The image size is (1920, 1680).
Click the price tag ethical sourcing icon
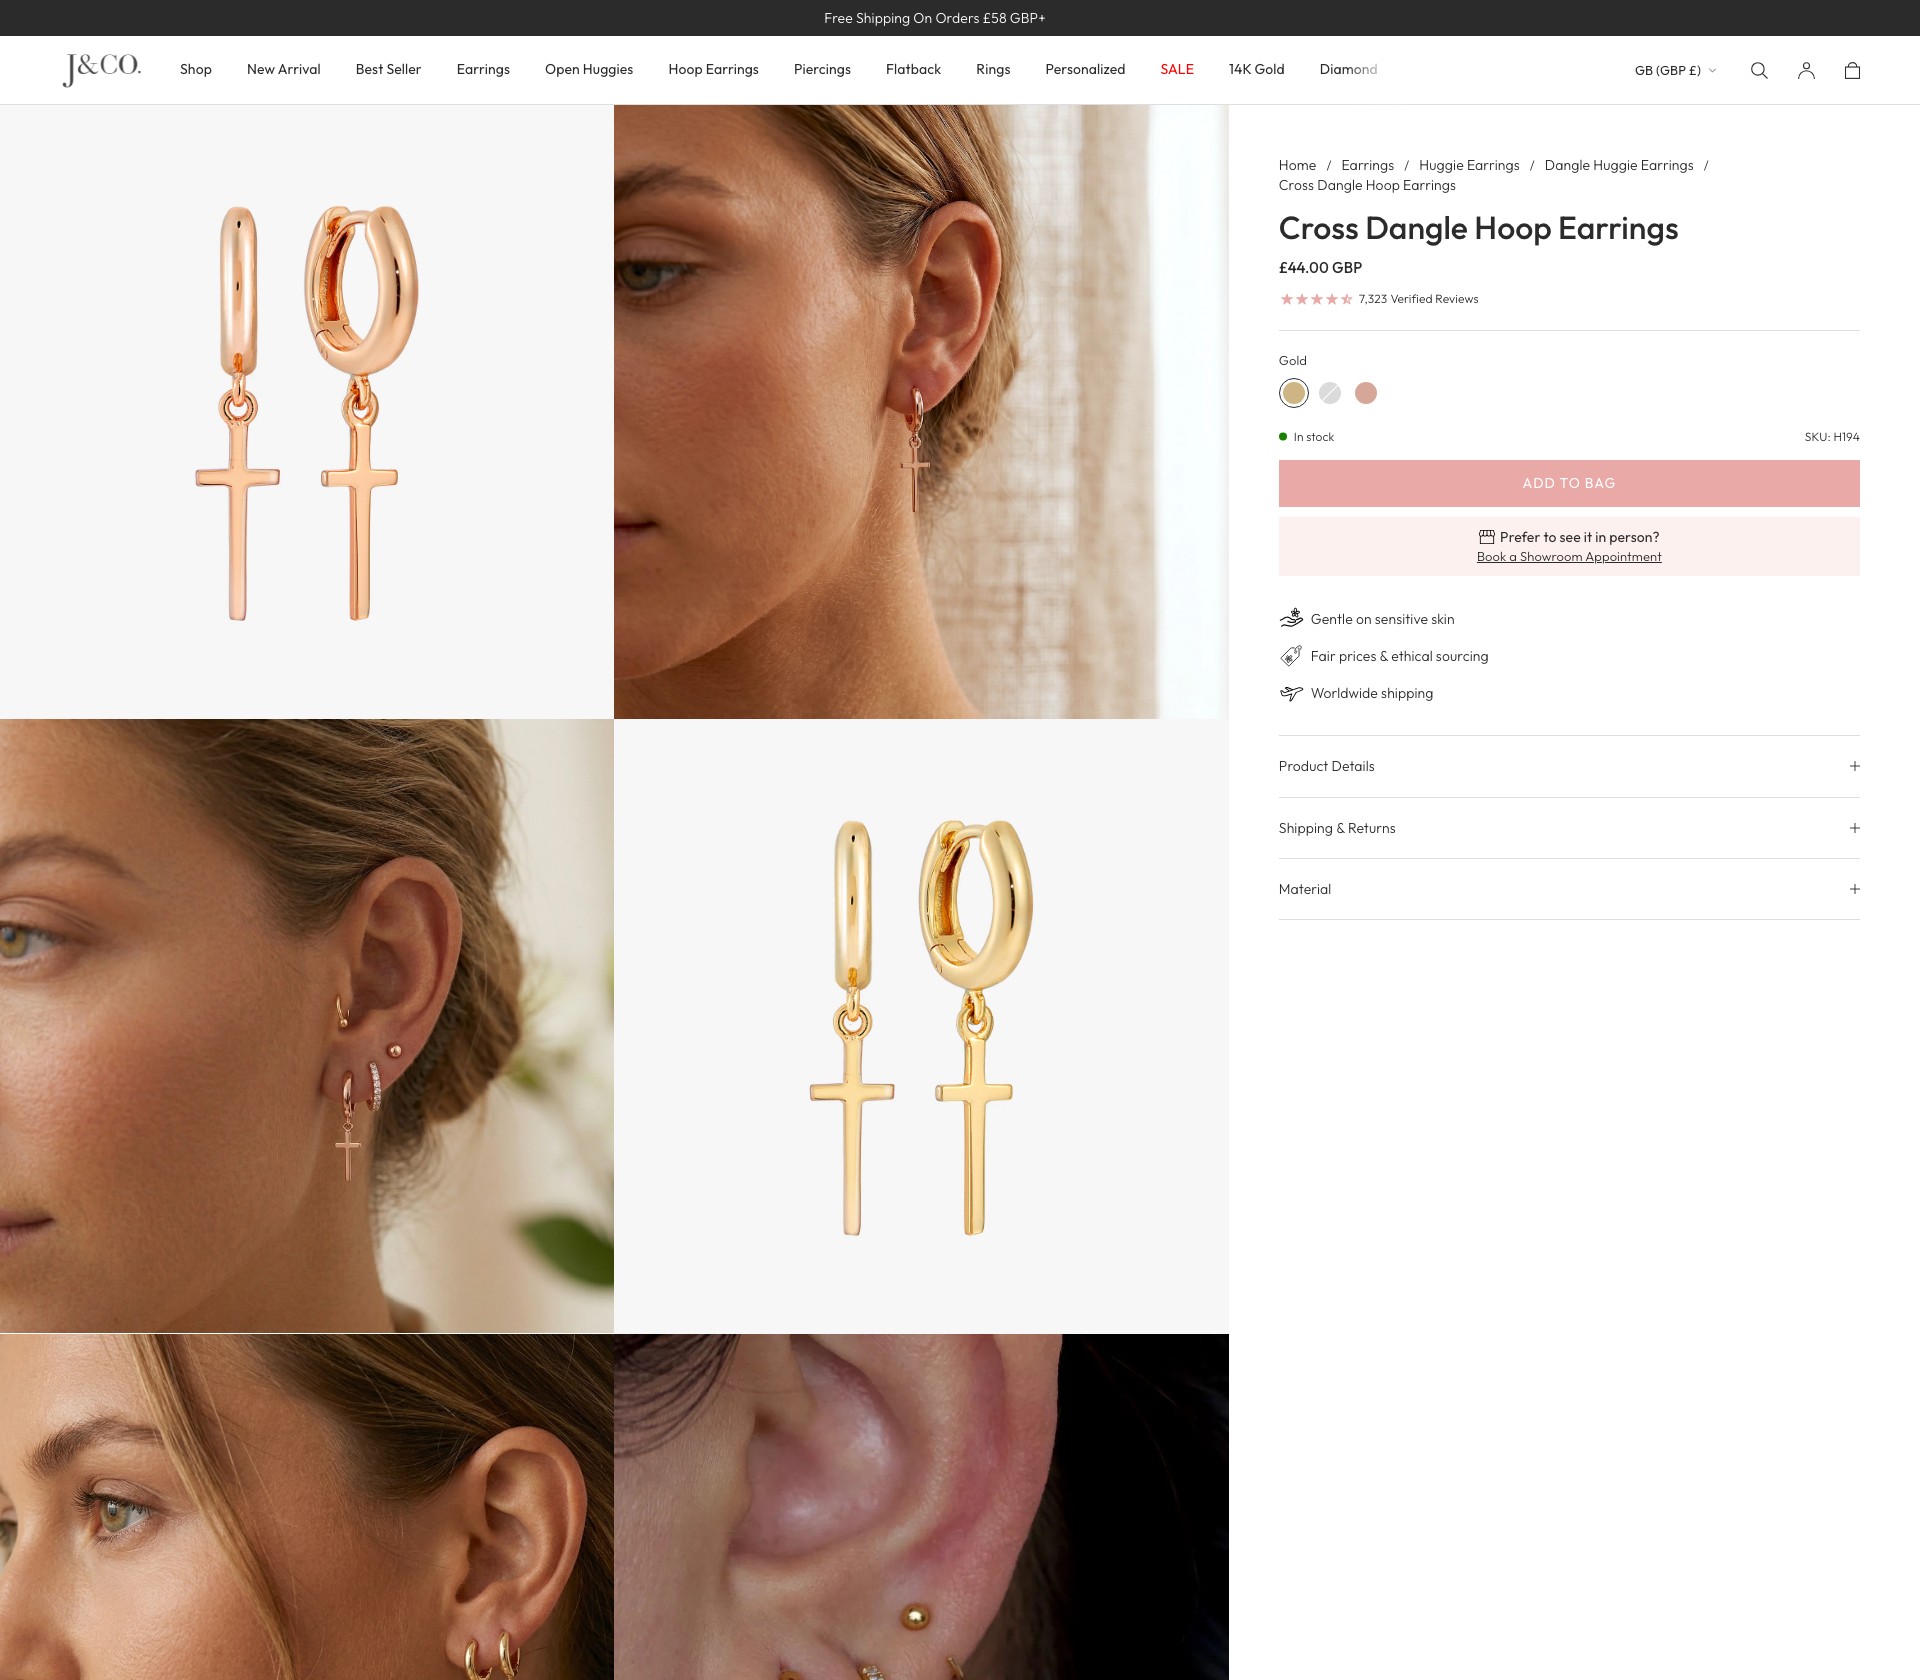[1291, 656]
